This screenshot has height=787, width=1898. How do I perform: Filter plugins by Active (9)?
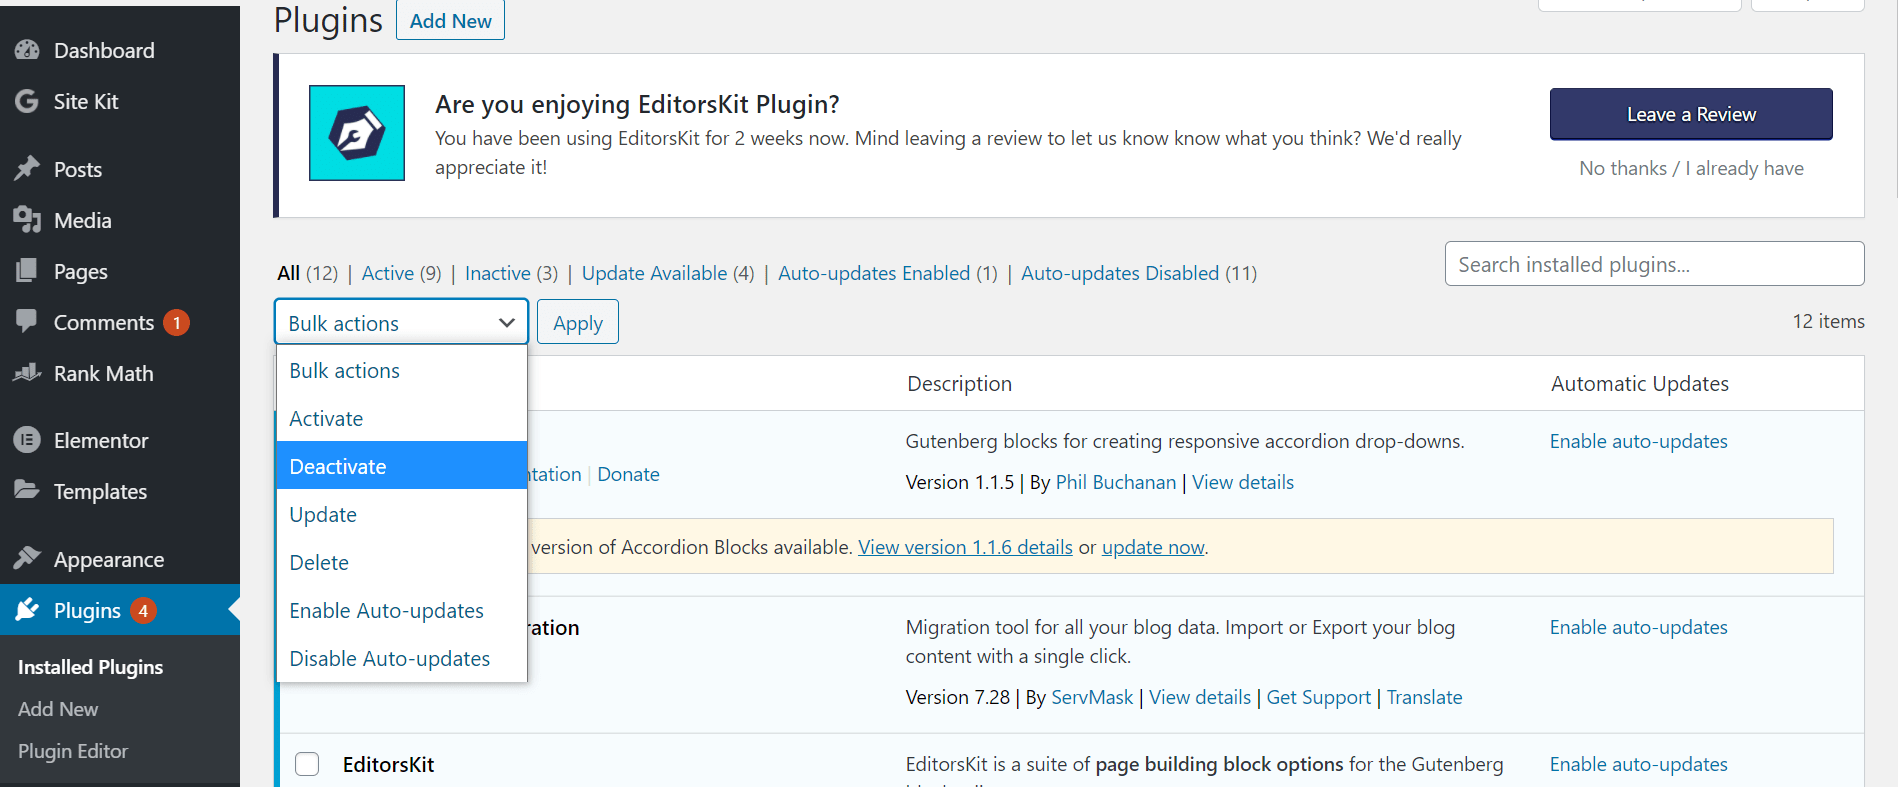tap(401, 273)
